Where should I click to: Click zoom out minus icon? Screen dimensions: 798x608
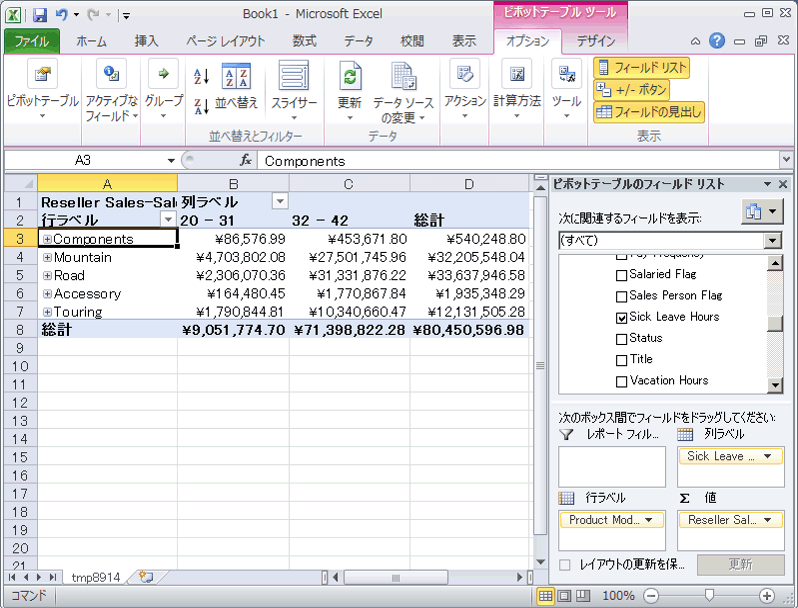point(650,595)
